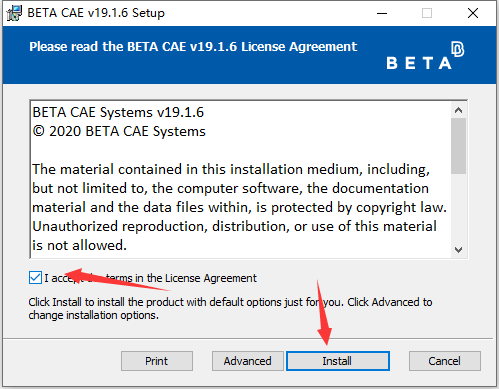Click the license scrollbar thumb

pyautogui.click(x=459, y=146)
